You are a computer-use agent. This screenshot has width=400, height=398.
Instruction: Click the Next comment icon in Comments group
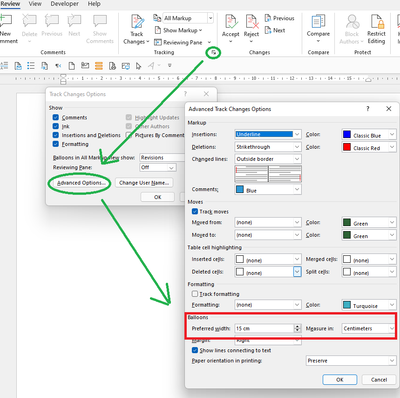click(x=74, y=21)
